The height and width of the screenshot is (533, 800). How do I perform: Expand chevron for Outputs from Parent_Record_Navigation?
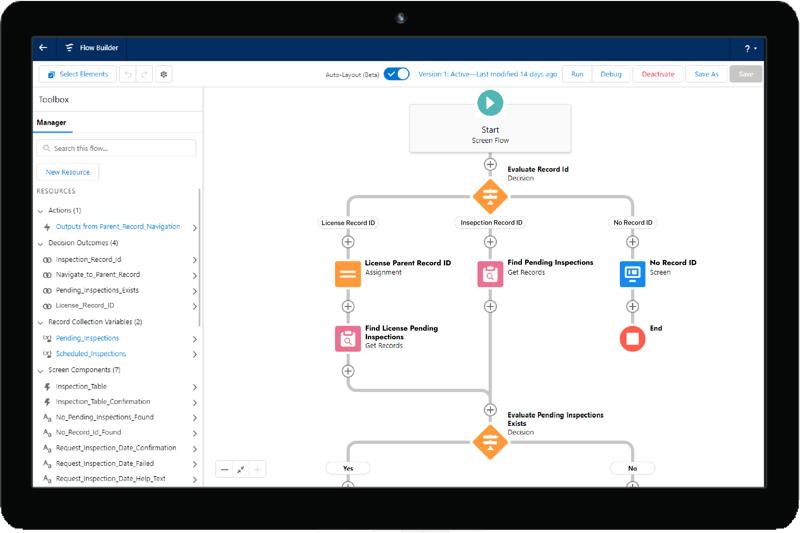point(194,227)
